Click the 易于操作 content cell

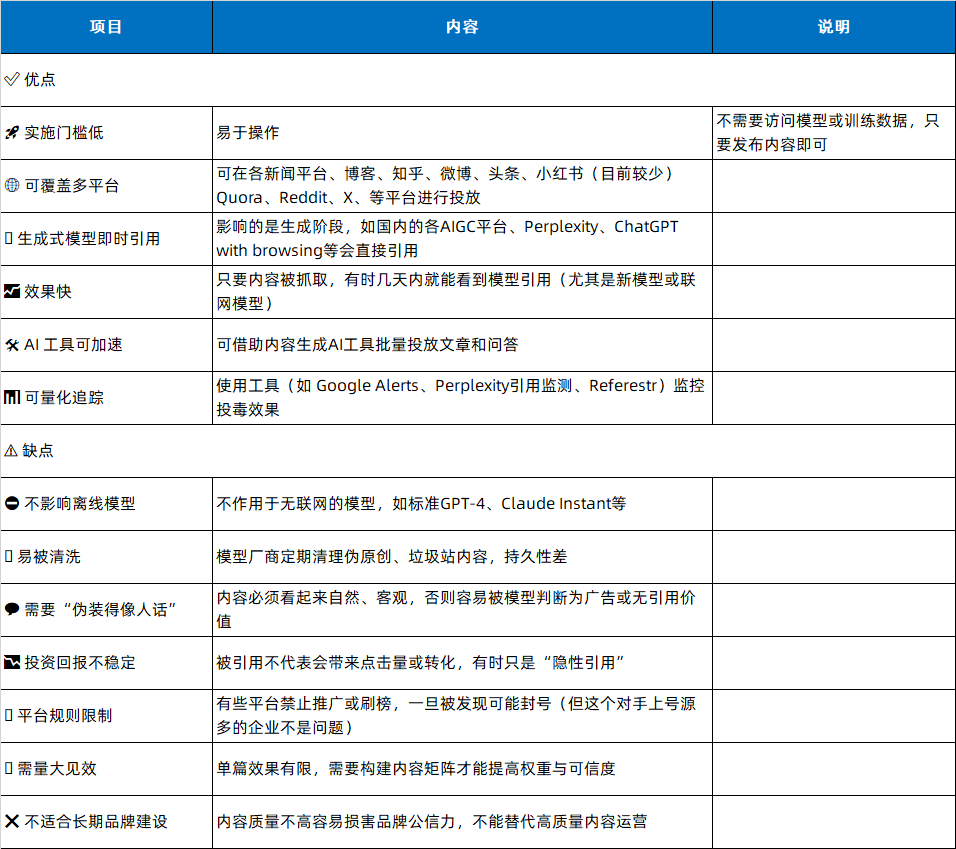point(248,133)
